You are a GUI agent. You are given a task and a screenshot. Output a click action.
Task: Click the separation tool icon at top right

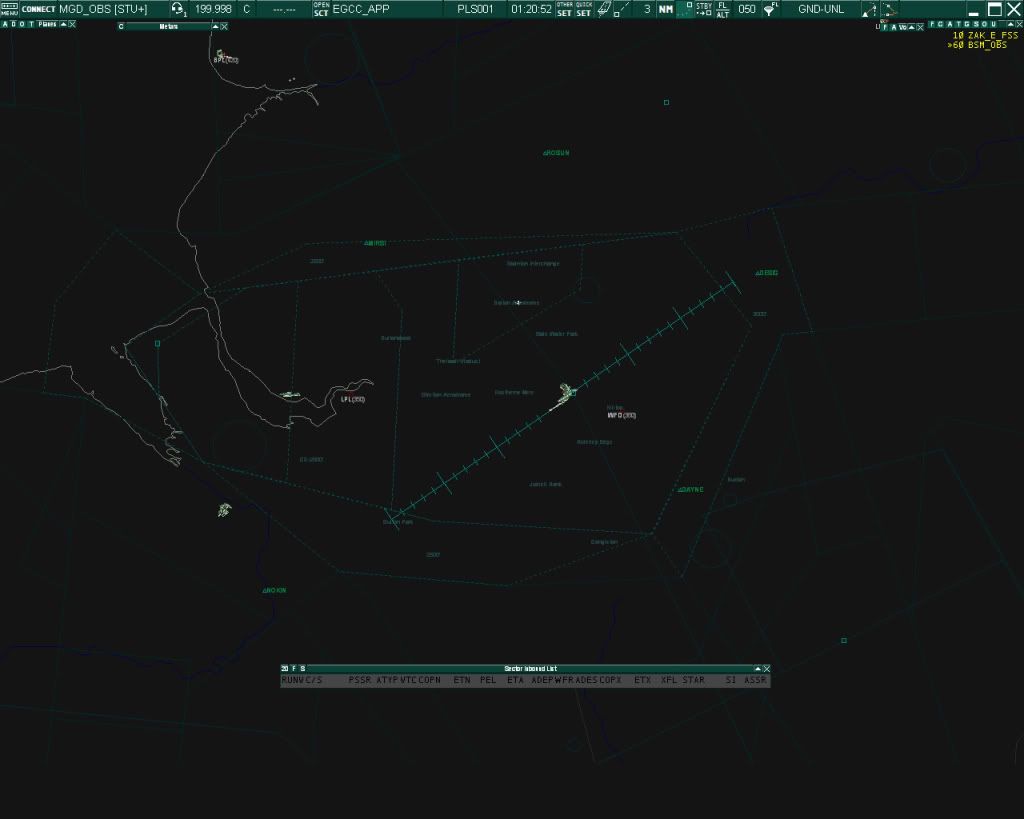(889, 9)
